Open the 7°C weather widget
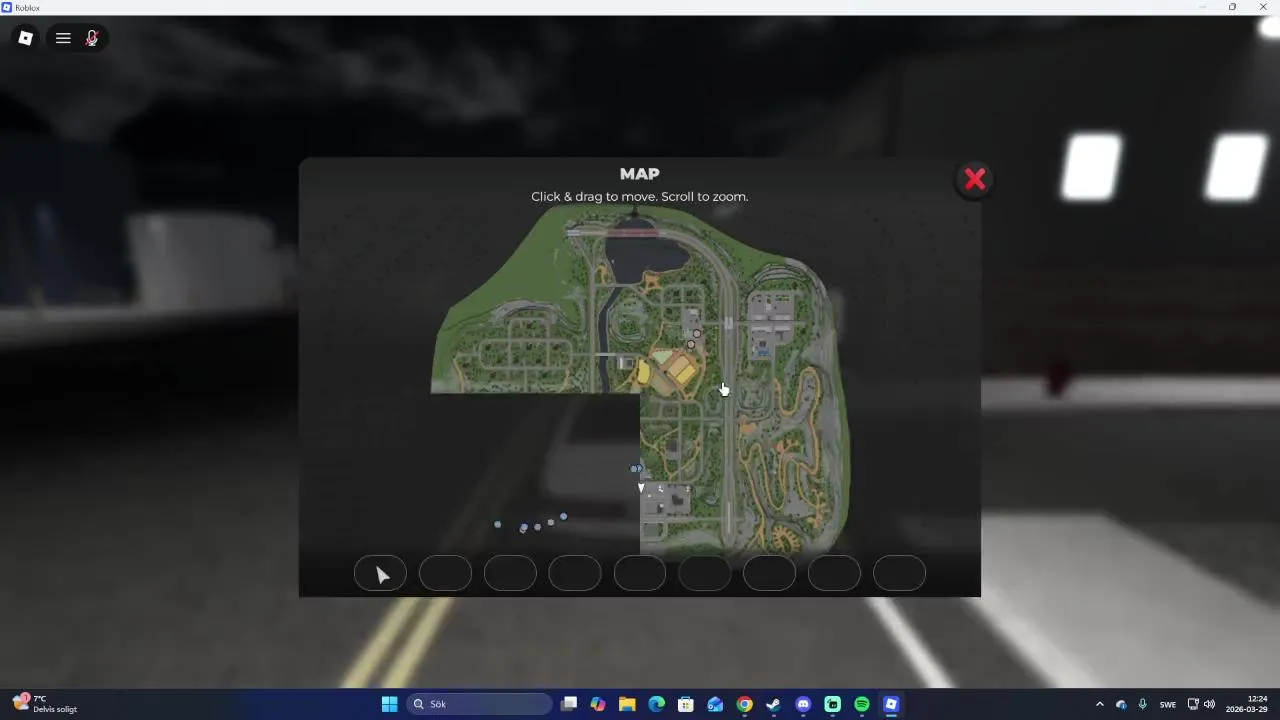This screenshot has height=720, width=1280. click(46, 704)
